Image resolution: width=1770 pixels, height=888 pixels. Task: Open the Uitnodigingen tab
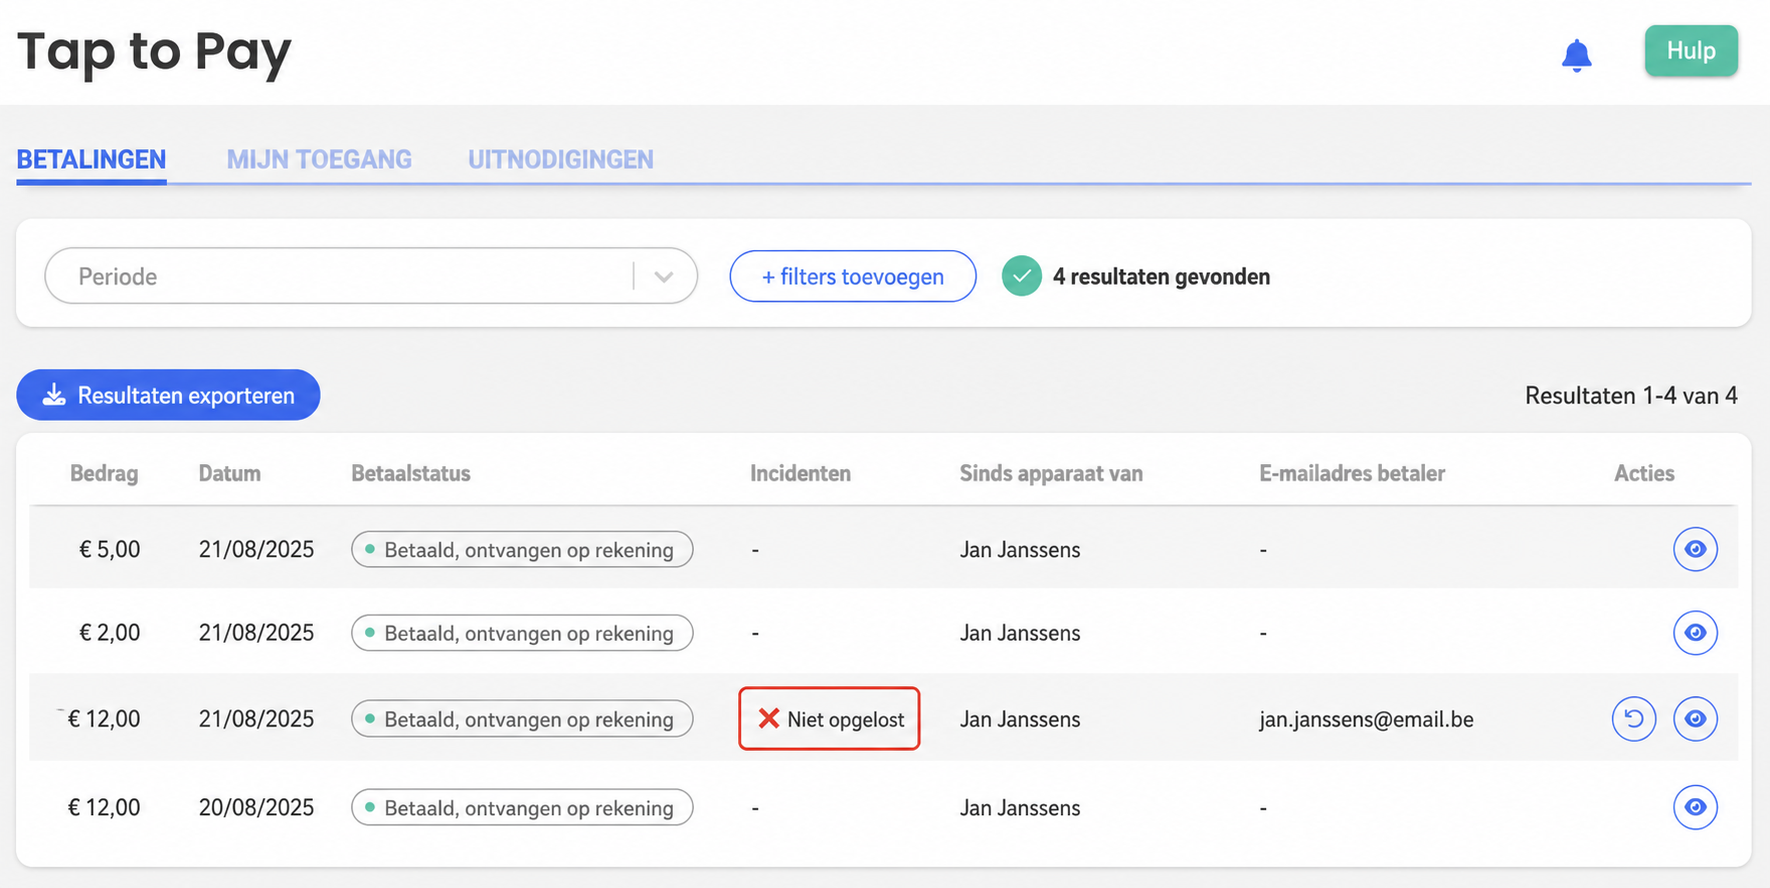[561, 160]
